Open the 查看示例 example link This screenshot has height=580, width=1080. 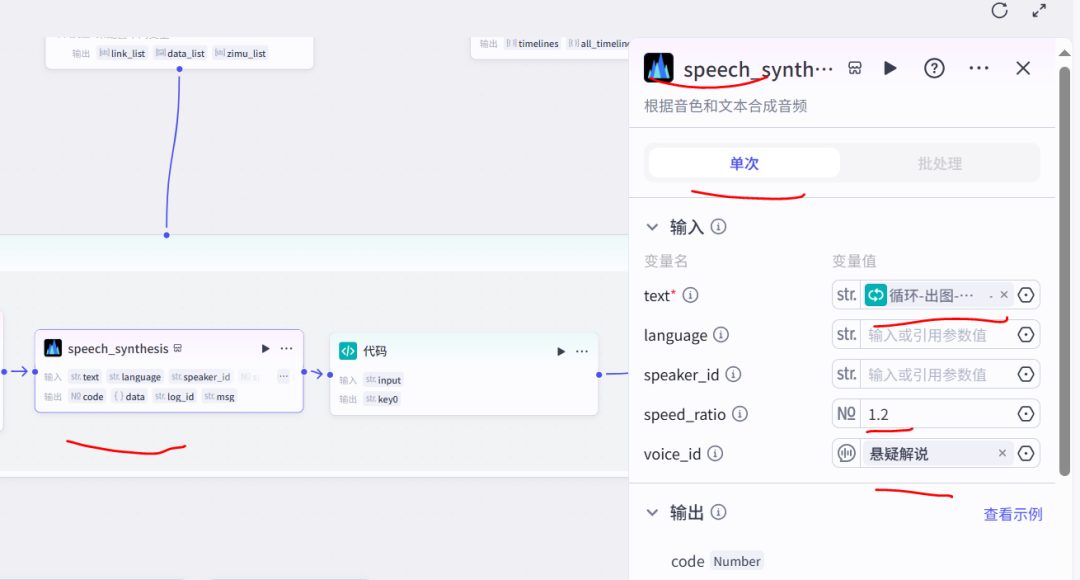(1012, 513)
